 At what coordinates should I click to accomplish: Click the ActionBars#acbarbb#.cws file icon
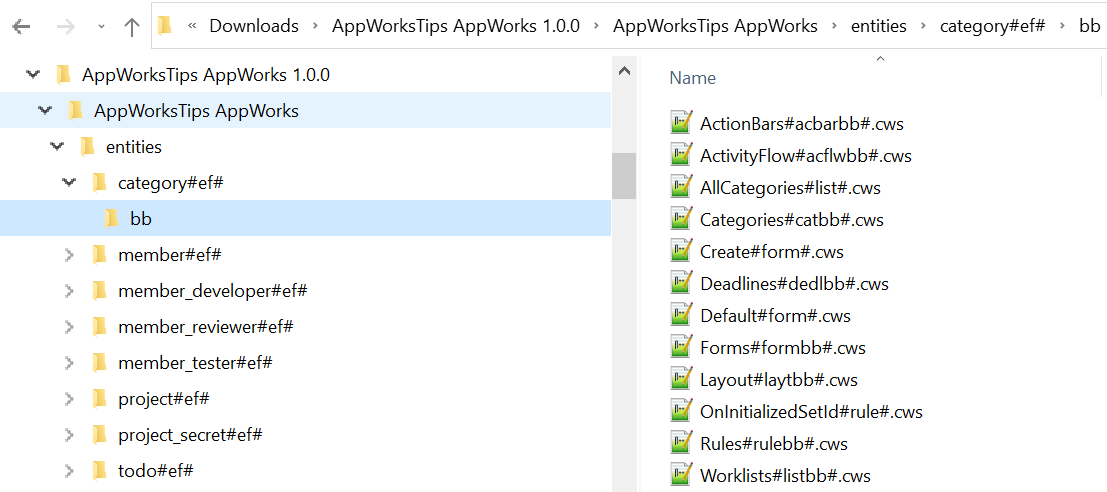(682, 124)
